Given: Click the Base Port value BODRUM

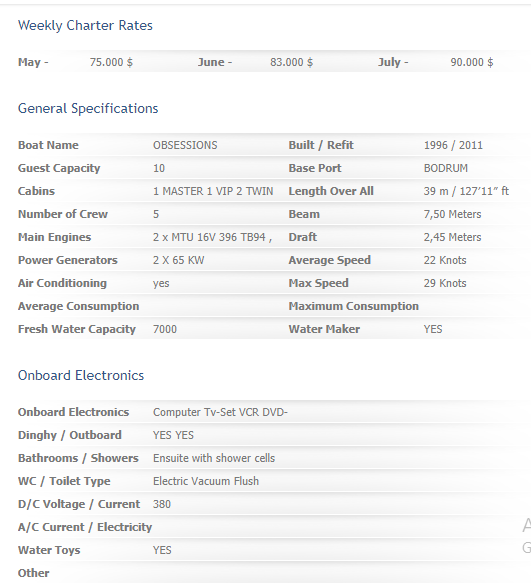Looking at the screenshot, I should point(446,168).
